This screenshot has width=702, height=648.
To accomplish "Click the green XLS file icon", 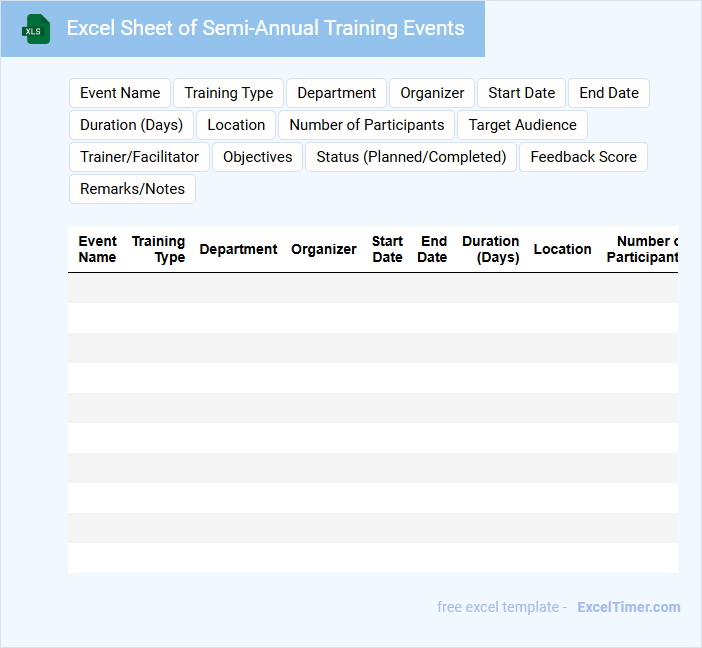I will click(x=37, y=29).
